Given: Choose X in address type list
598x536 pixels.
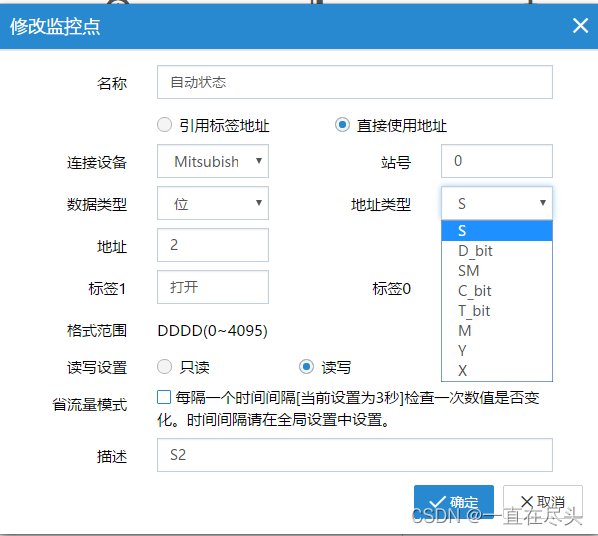Looking at the screenshot, I should tap(497, 370).
